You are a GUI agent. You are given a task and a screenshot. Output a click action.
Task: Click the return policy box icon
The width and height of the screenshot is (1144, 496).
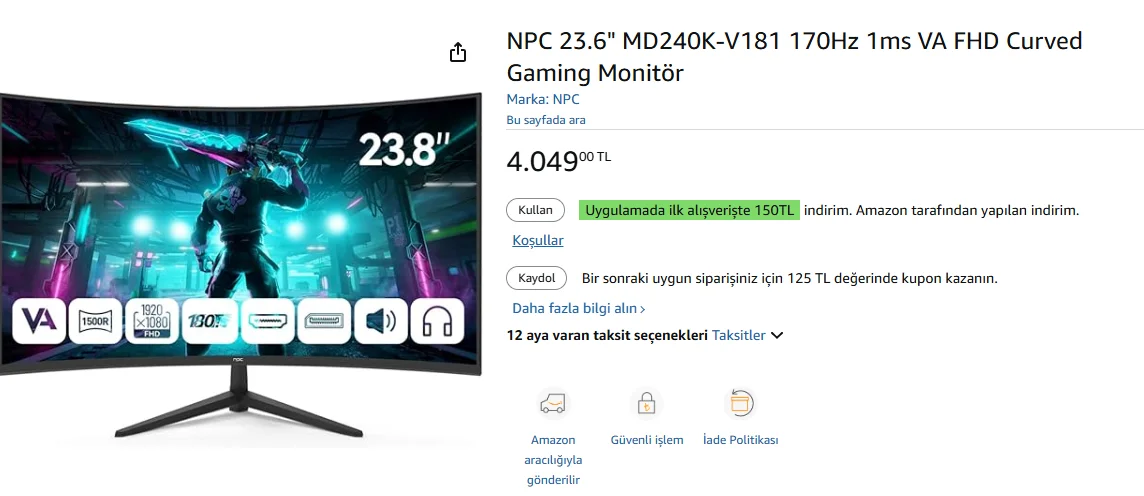pos(740,403)
